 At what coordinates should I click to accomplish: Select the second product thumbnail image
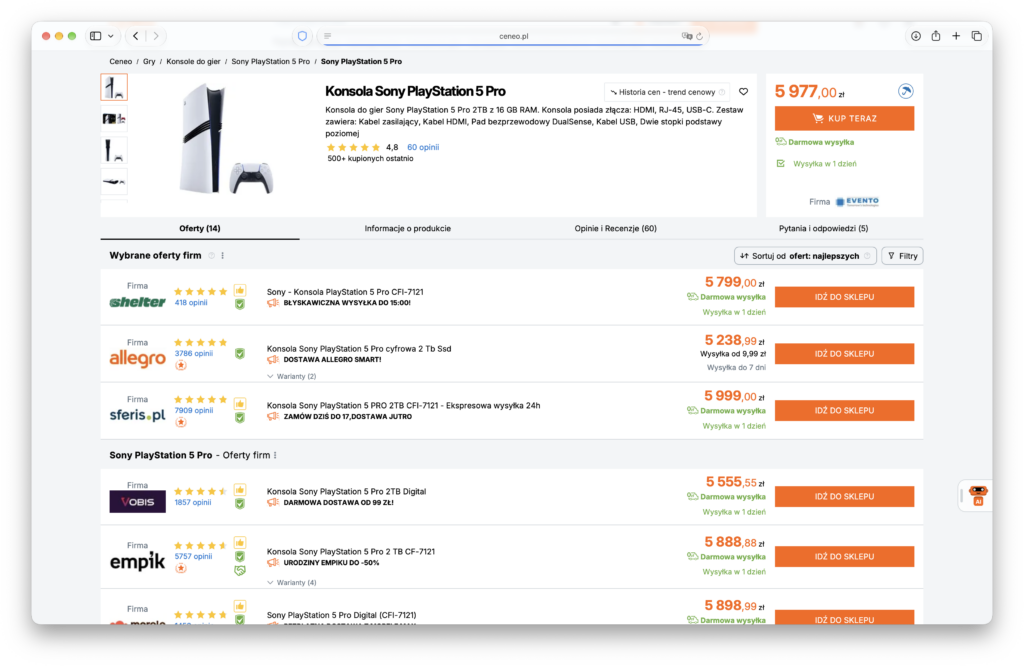coord(114,119)
